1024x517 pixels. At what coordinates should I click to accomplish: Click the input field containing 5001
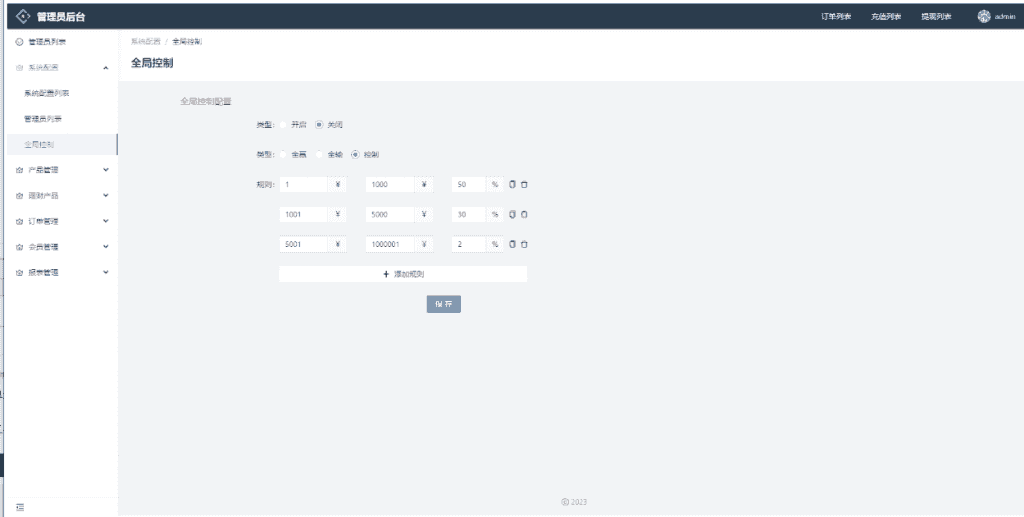[x=304, y=244]
